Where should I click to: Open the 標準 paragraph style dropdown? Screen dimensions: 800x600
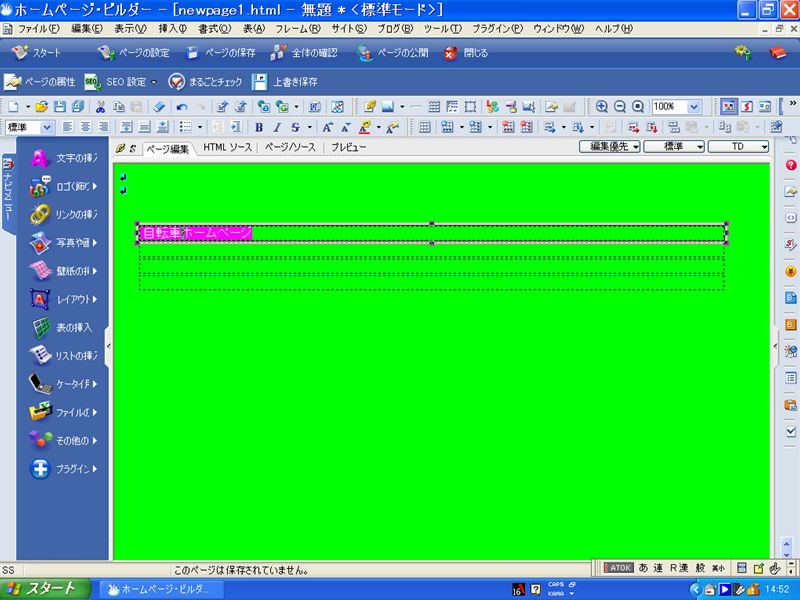(x=29, y=127)
